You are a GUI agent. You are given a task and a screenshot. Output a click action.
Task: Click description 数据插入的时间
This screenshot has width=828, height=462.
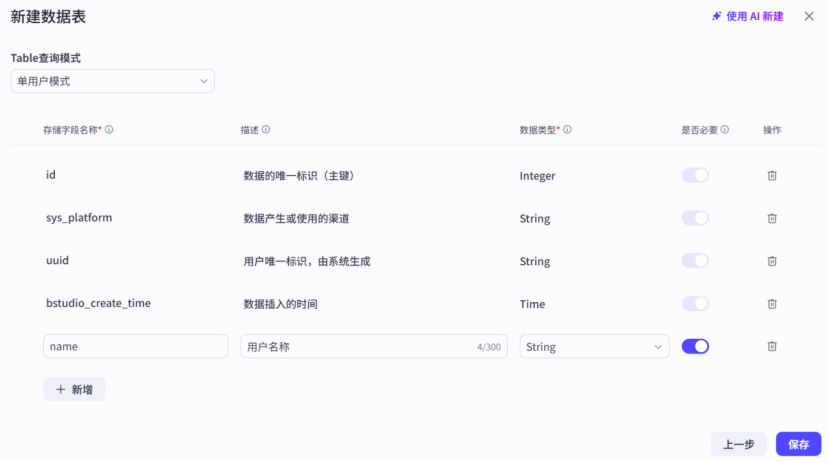click(280, 304)
